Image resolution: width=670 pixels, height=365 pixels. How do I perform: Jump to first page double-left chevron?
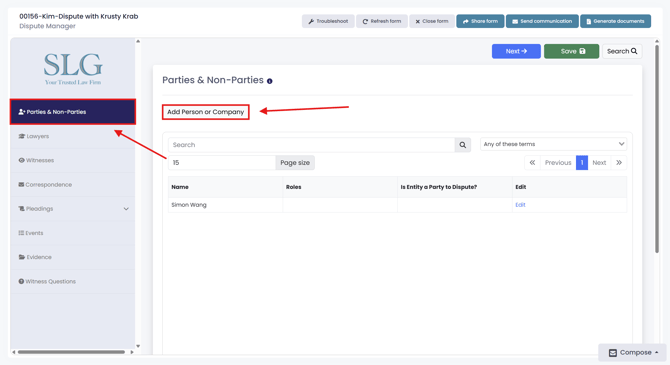click(532, 163)
